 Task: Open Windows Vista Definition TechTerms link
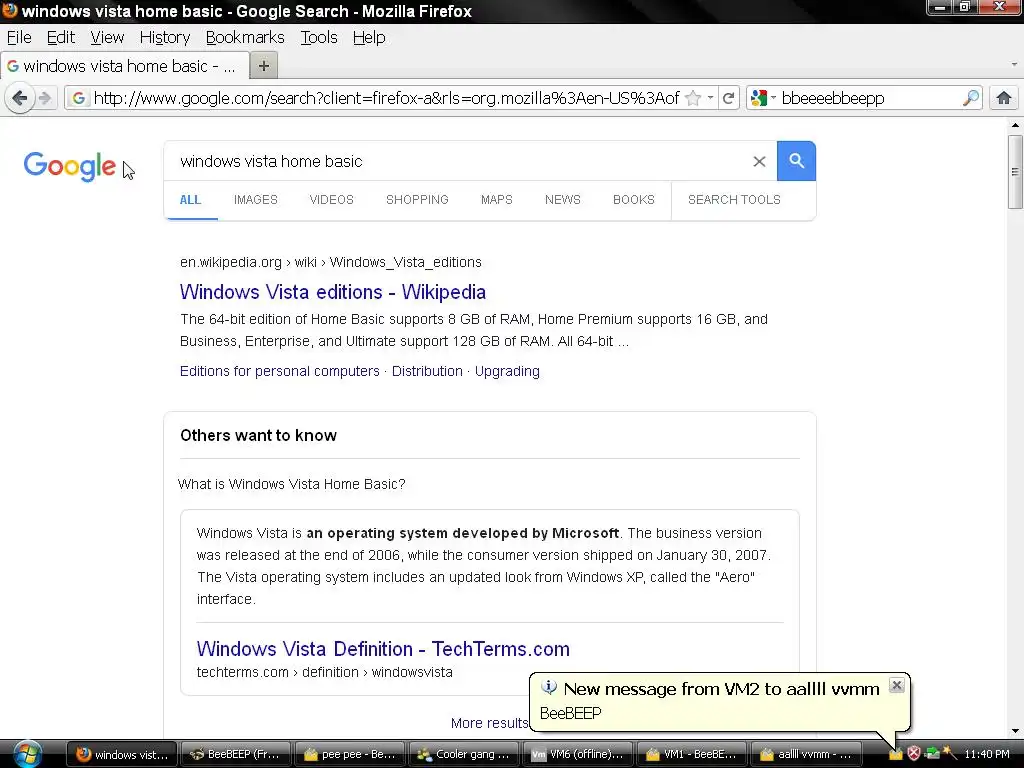[383, 648]
